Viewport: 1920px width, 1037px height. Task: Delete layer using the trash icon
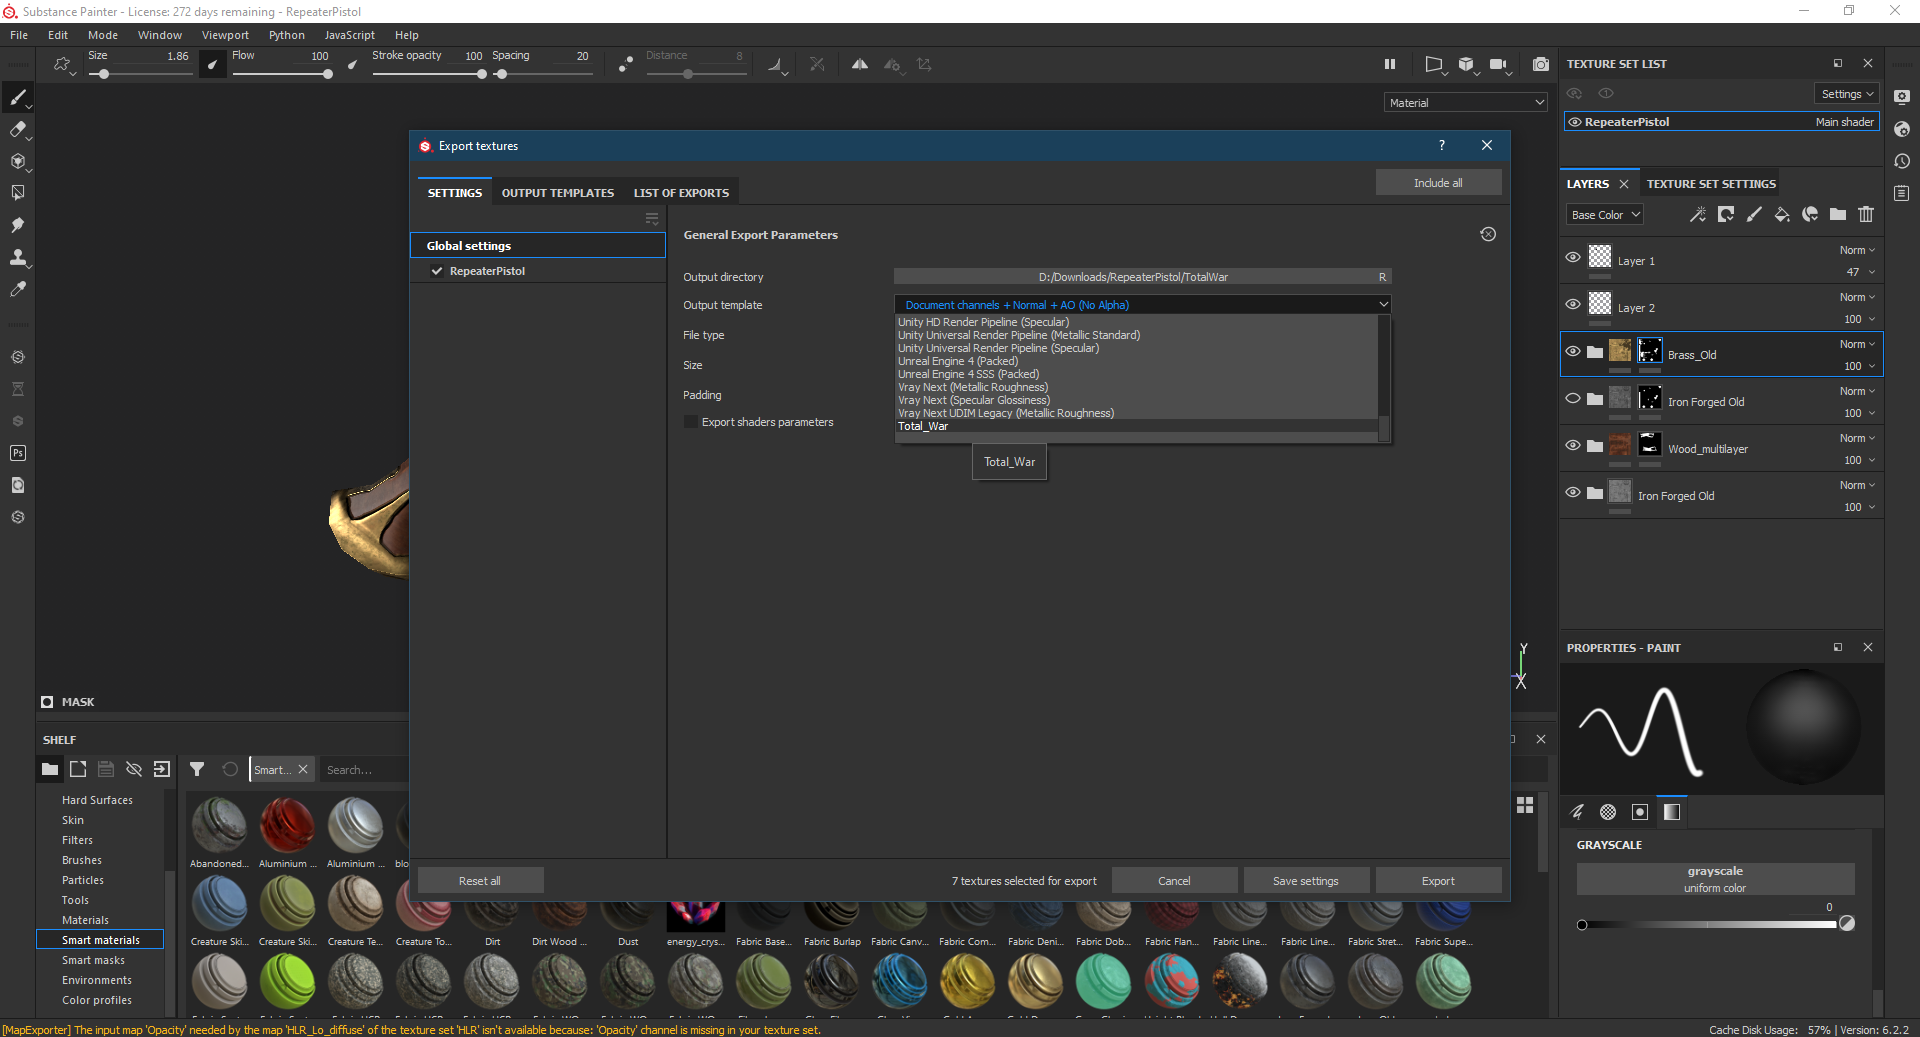(x=1866, y=214)
